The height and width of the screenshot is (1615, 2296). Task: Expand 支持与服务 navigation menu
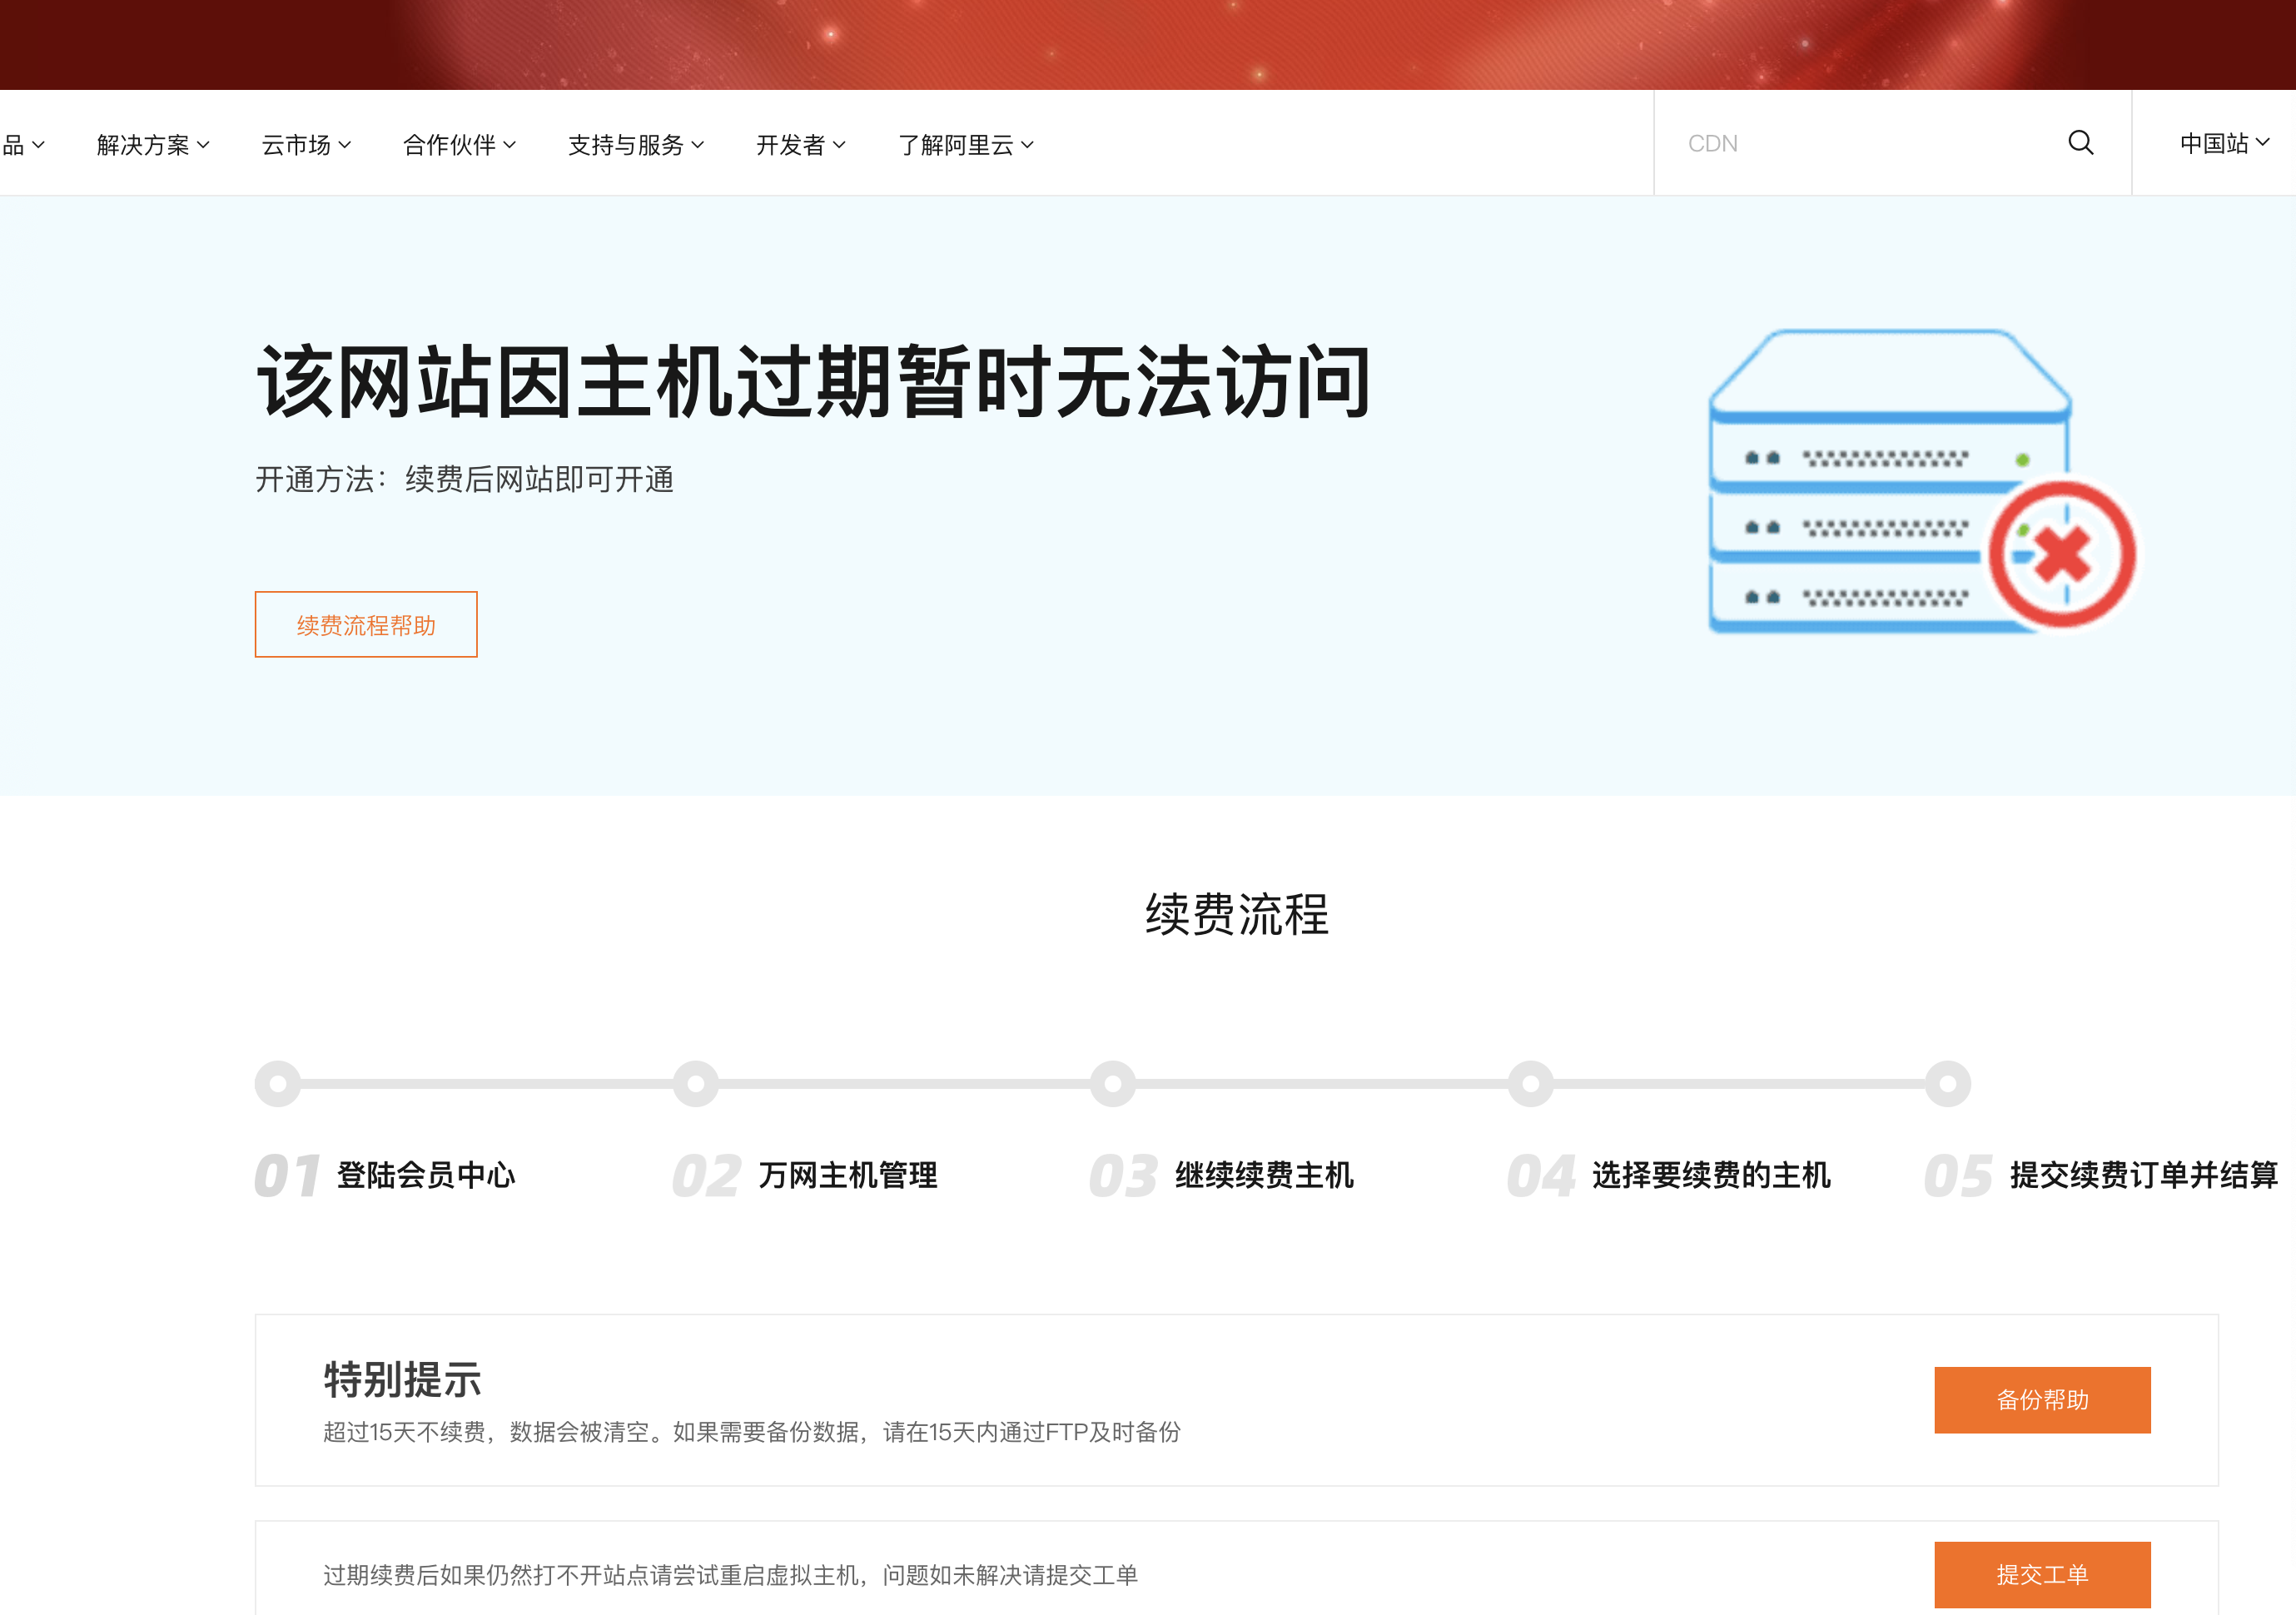click(636, 145)
